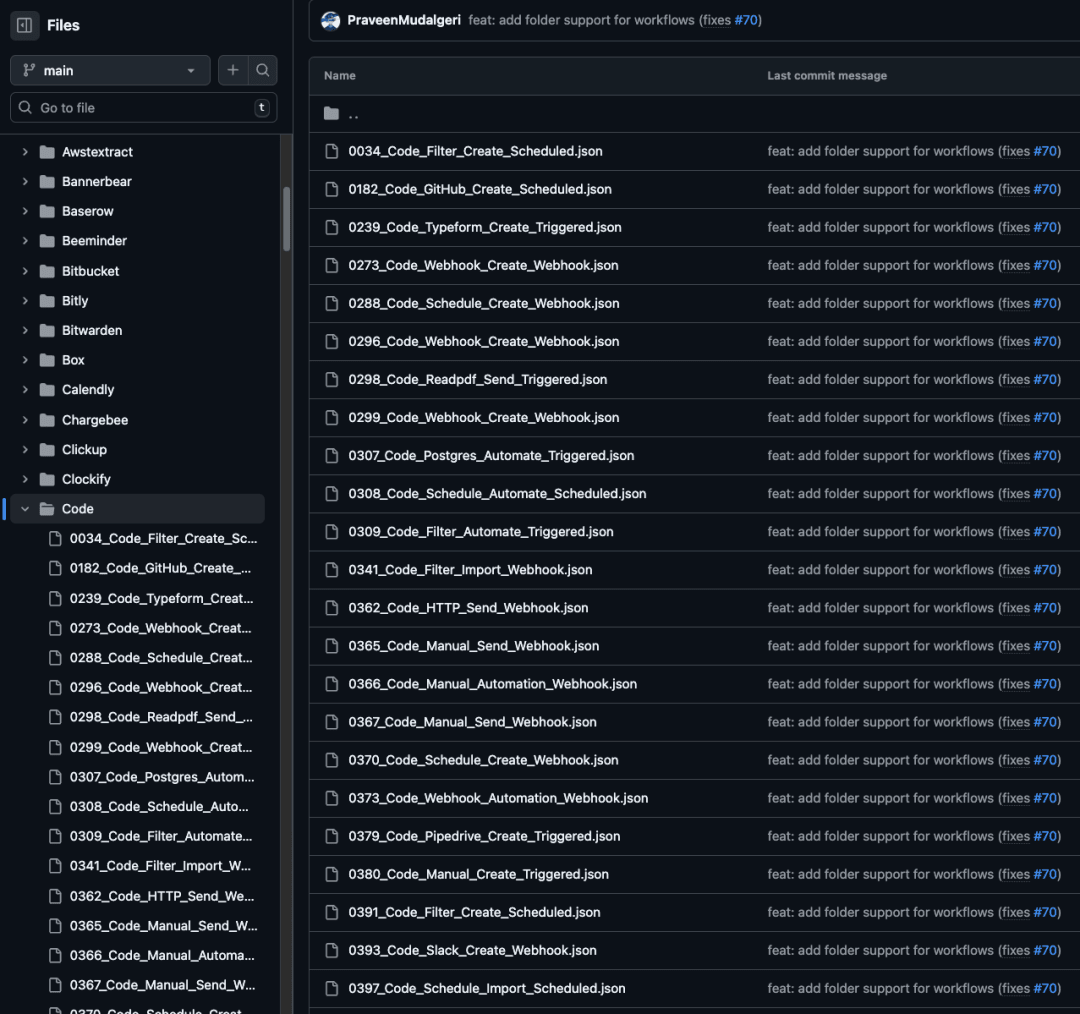Click file icon for 0365_Code_Manual_Send_Webhook.json
1080x1014 pixels.
[331, 645]
